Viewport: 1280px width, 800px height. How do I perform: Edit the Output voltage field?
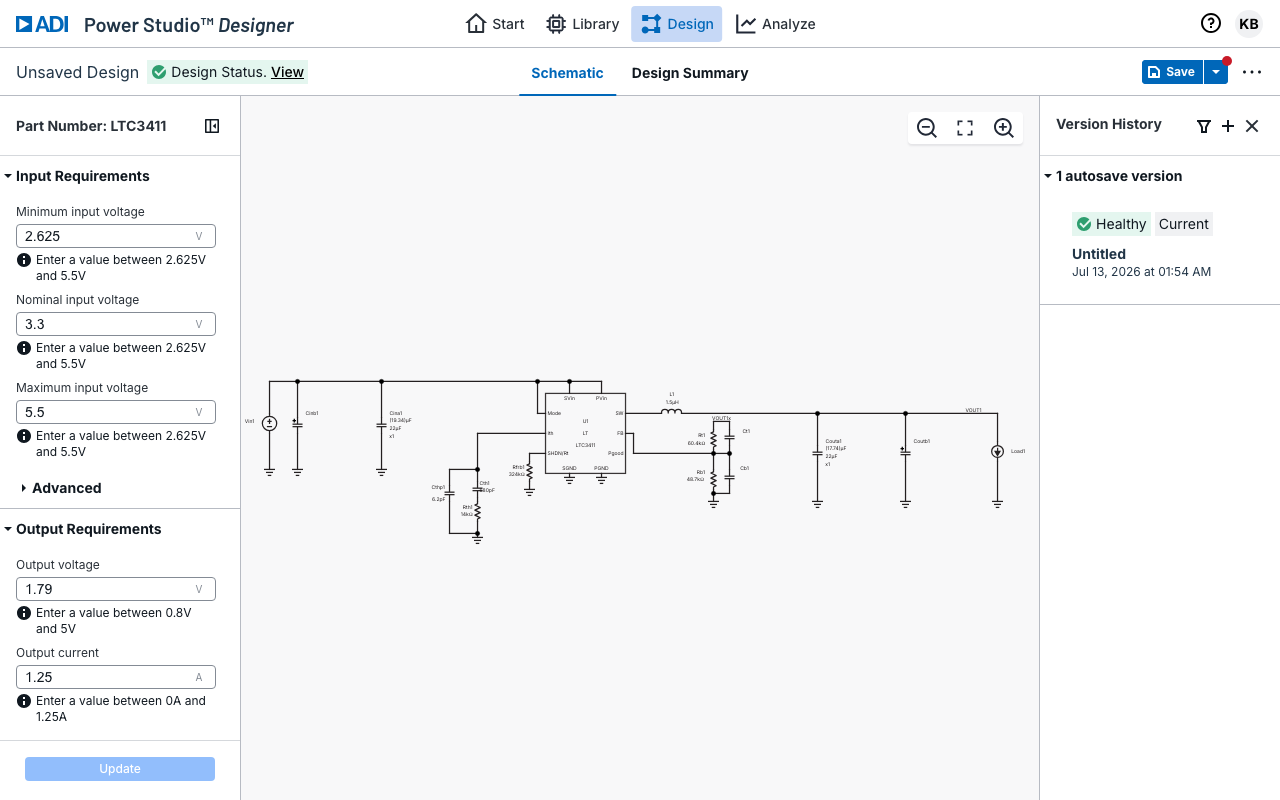116,589
